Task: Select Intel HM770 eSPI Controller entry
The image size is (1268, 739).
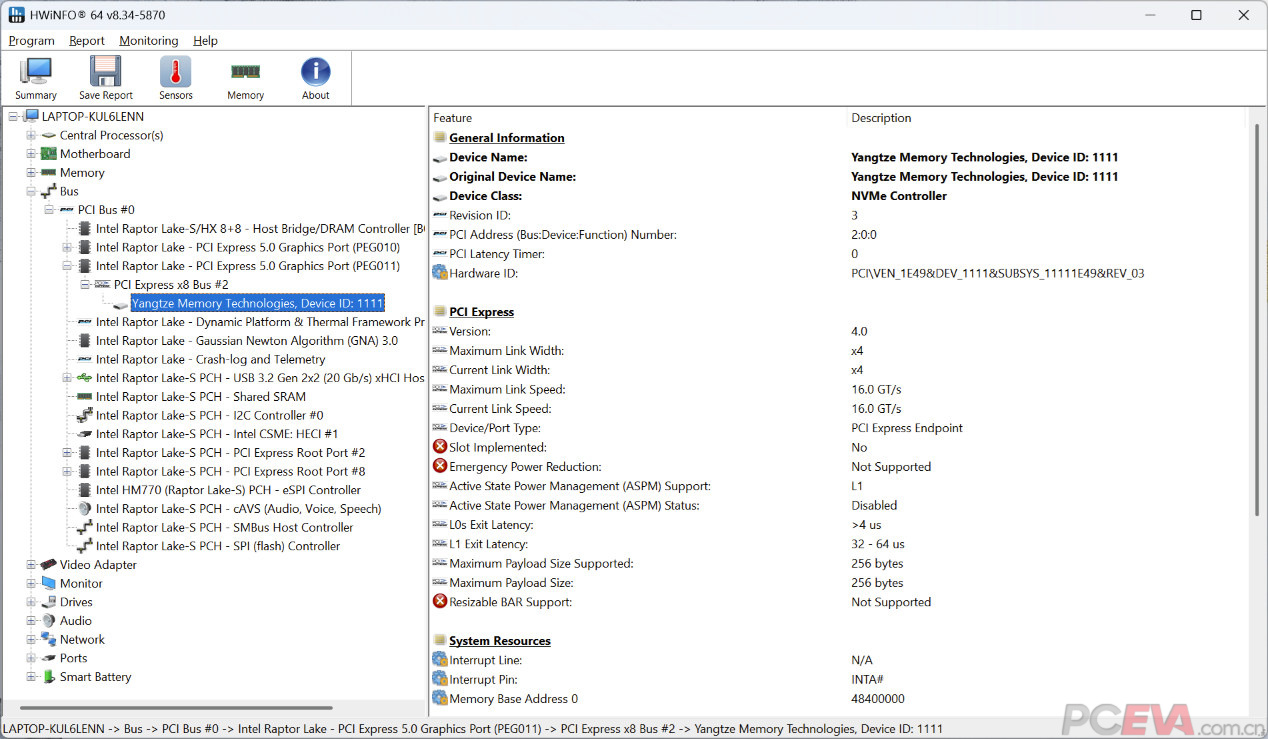Action: point(228,490)
